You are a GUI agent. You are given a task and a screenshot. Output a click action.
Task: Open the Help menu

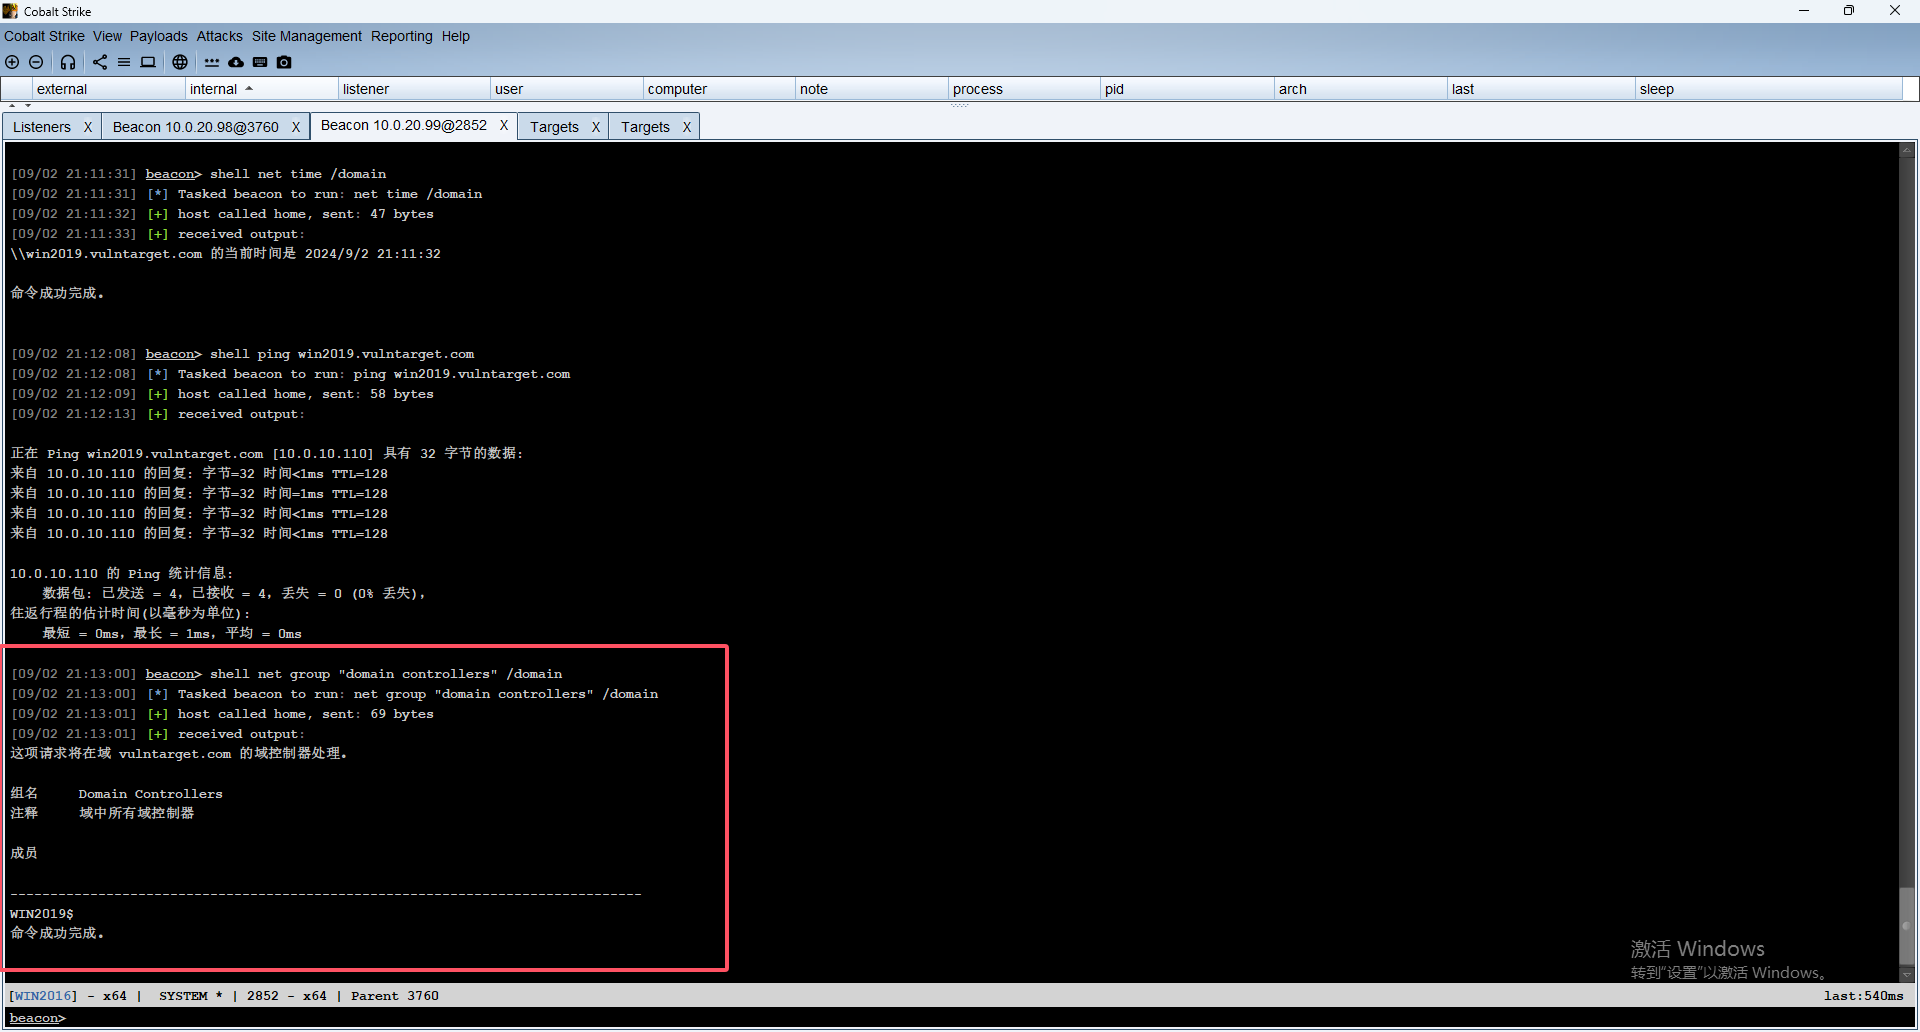click(455, 36)
